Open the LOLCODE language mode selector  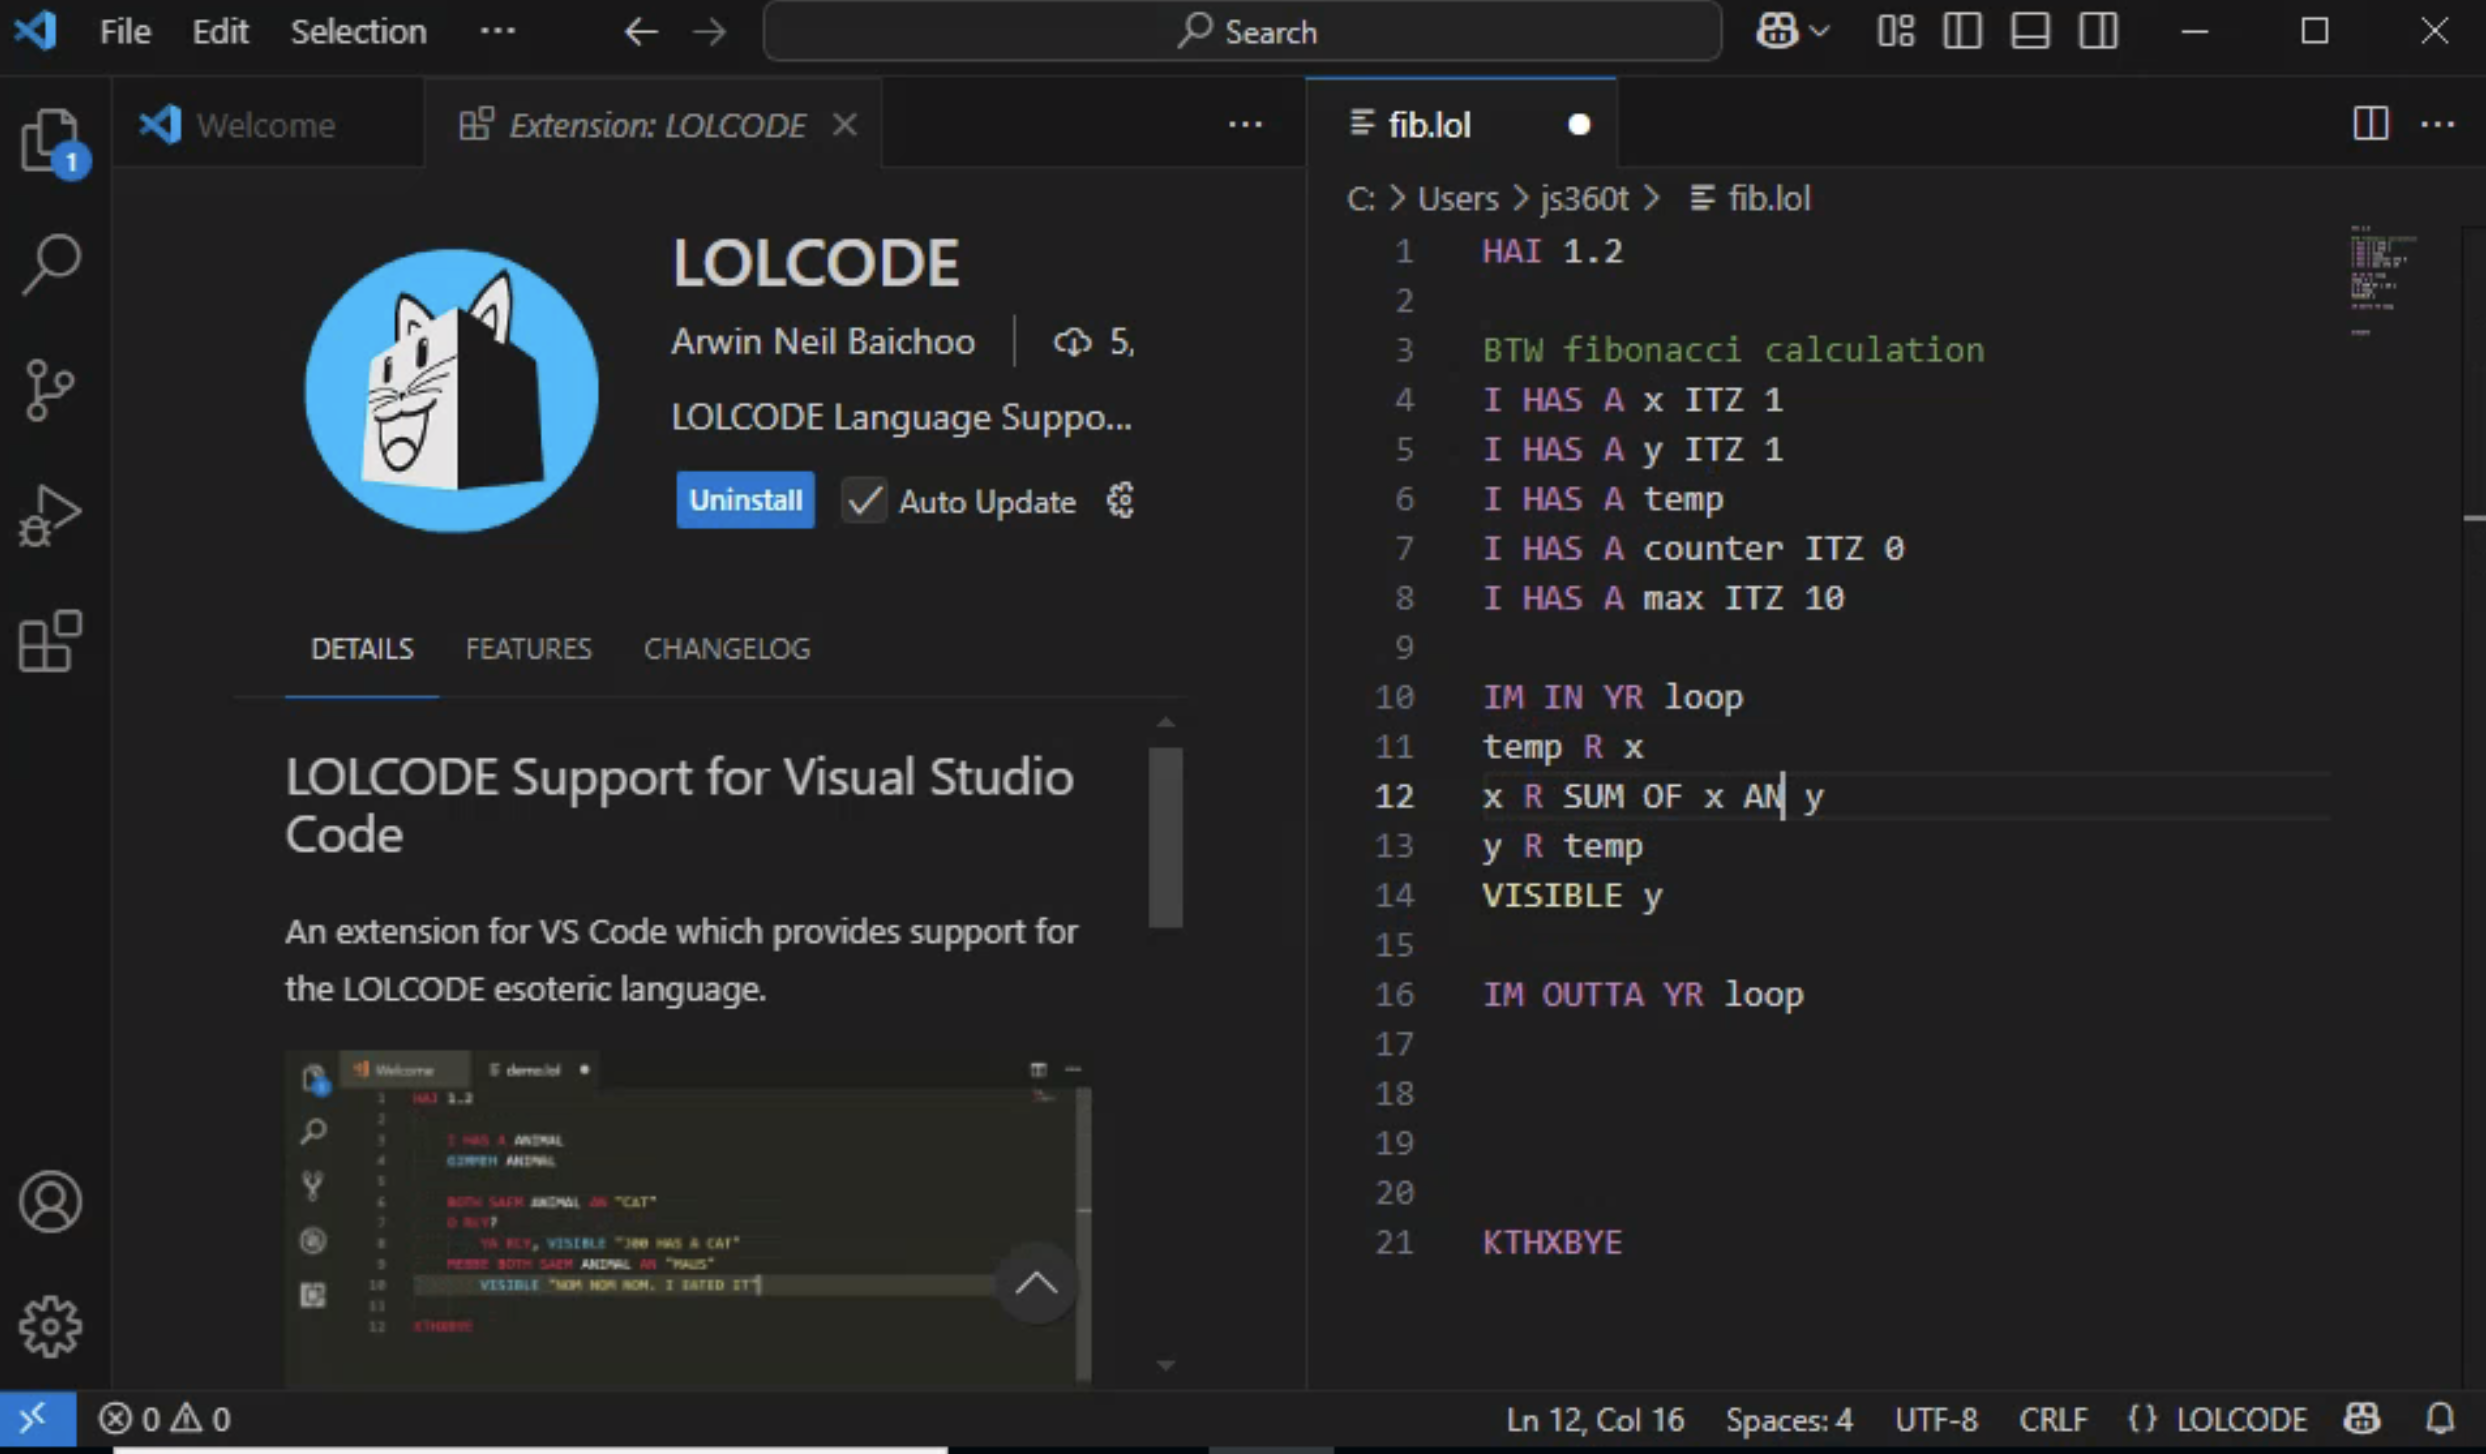click(x=2240, y=1418)
